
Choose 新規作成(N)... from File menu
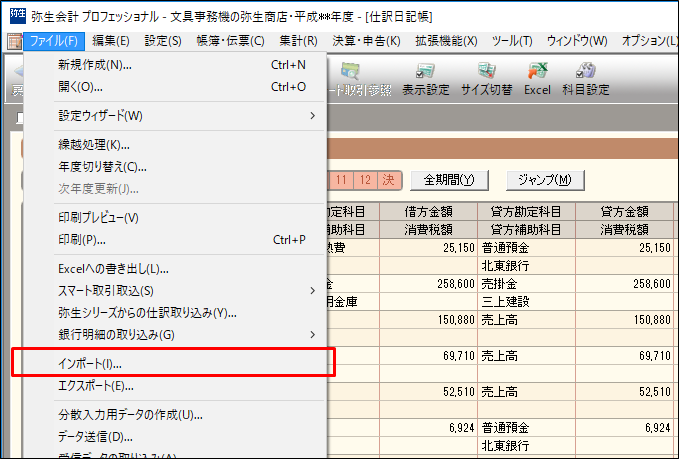click(x=175, y=65)
